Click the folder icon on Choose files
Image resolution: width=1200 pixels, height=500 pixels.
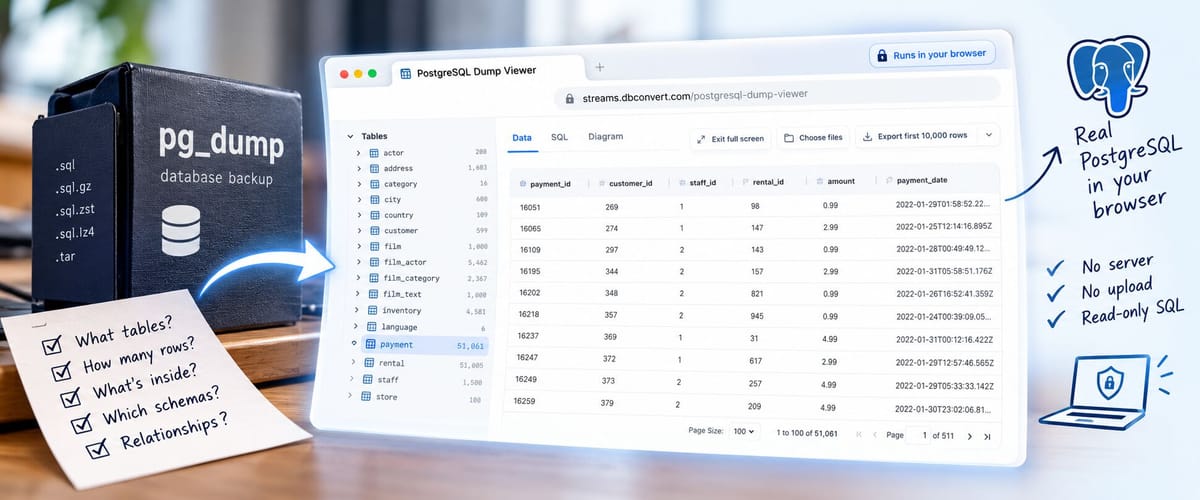[789, 138]
